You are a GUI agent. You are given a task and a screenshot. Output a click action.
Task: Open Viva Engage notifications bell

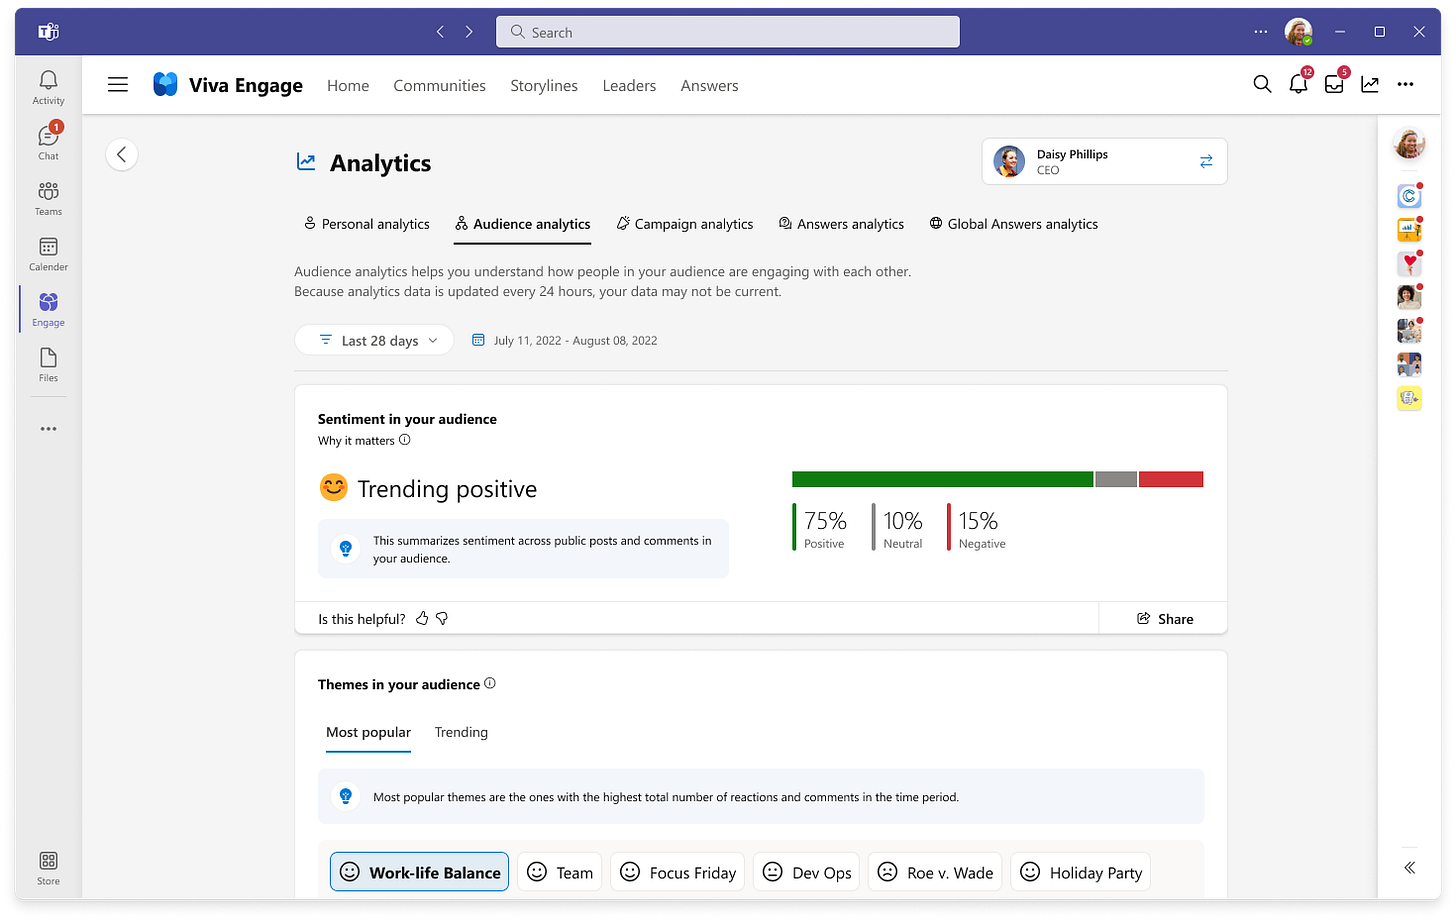click(1298, 85)
